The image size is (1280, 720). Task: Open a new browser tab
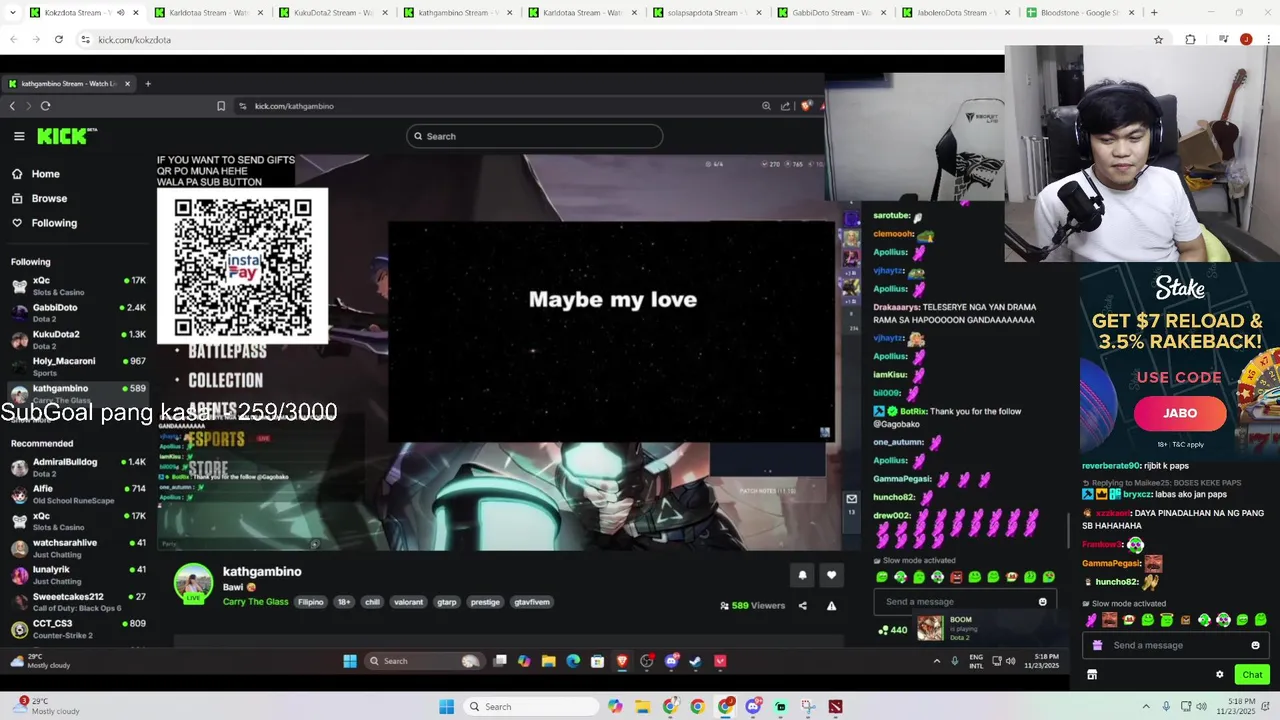1154,13
